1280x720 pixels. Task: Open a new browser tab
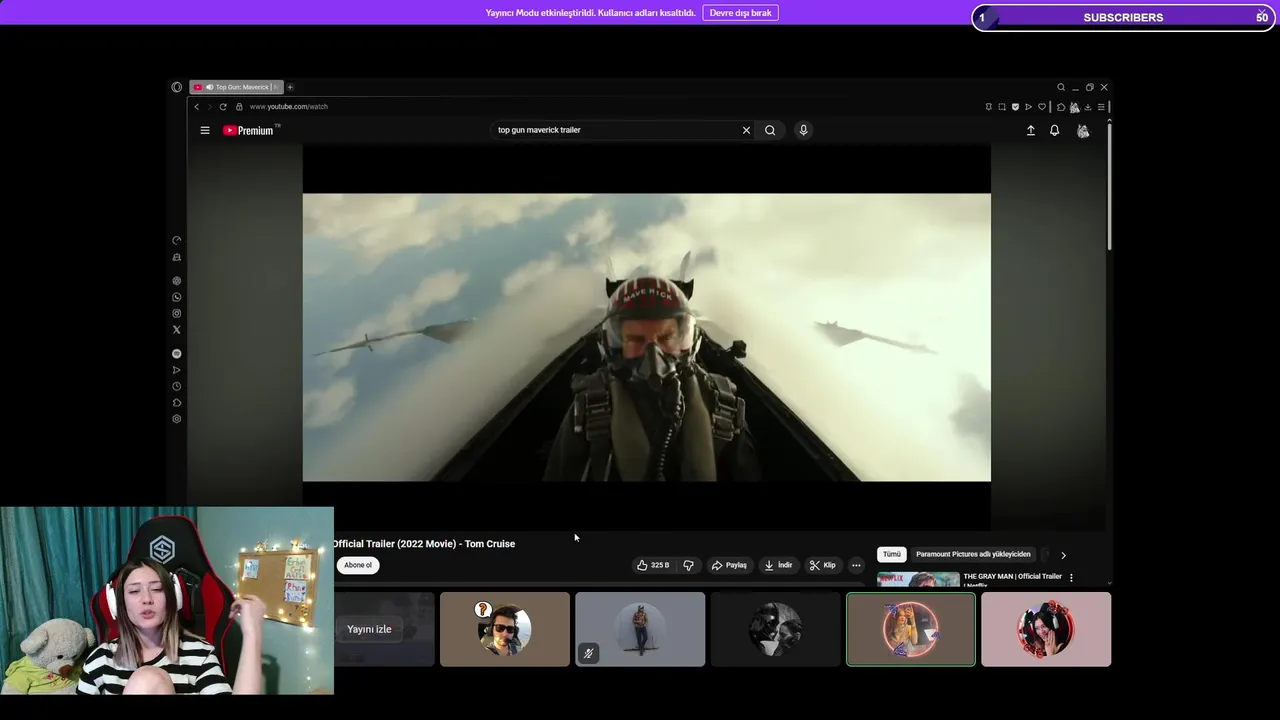click(290, 87)
